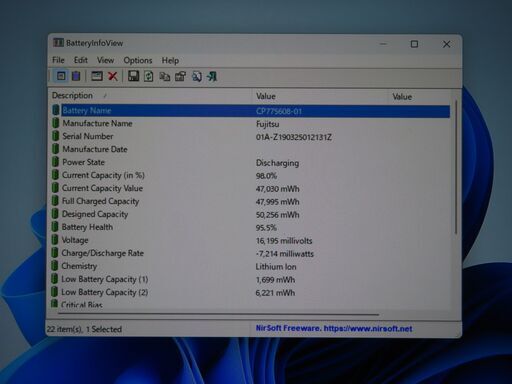The width and height of the screenshot is (512, 384).
Task: Exit the program using green door icon
Action: 212,77
